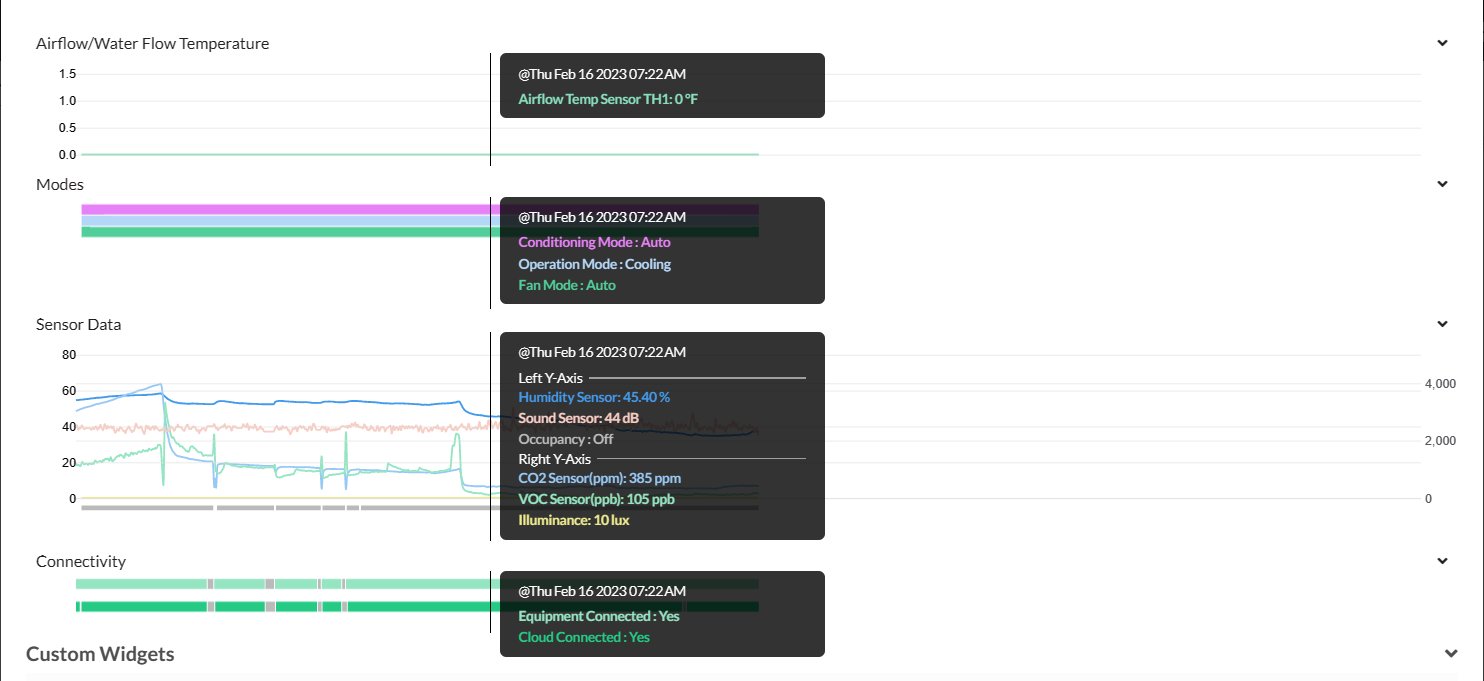Click the 'Left Y-Axis' tooltip label
1484x681 pixels.
pos(550,378)
